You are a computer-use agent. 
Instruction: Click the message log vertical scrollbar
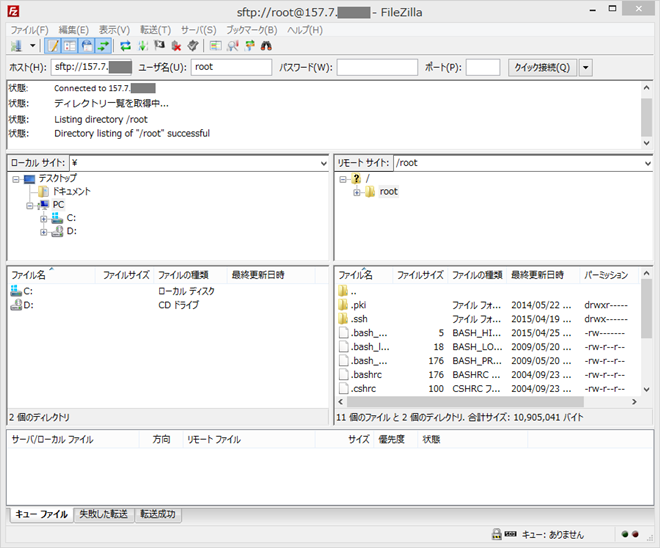647,117
